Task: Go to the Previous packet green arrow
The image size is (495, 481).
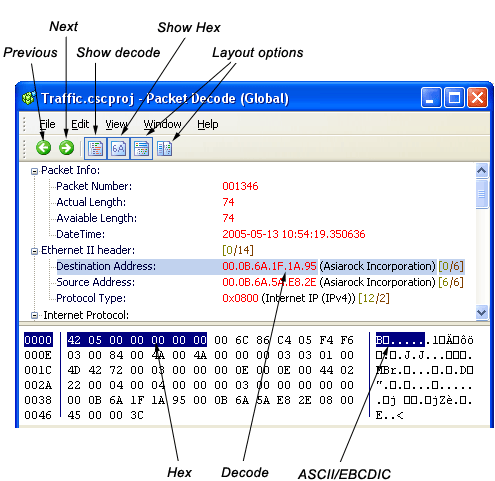Action: click(x=43, y=148)
